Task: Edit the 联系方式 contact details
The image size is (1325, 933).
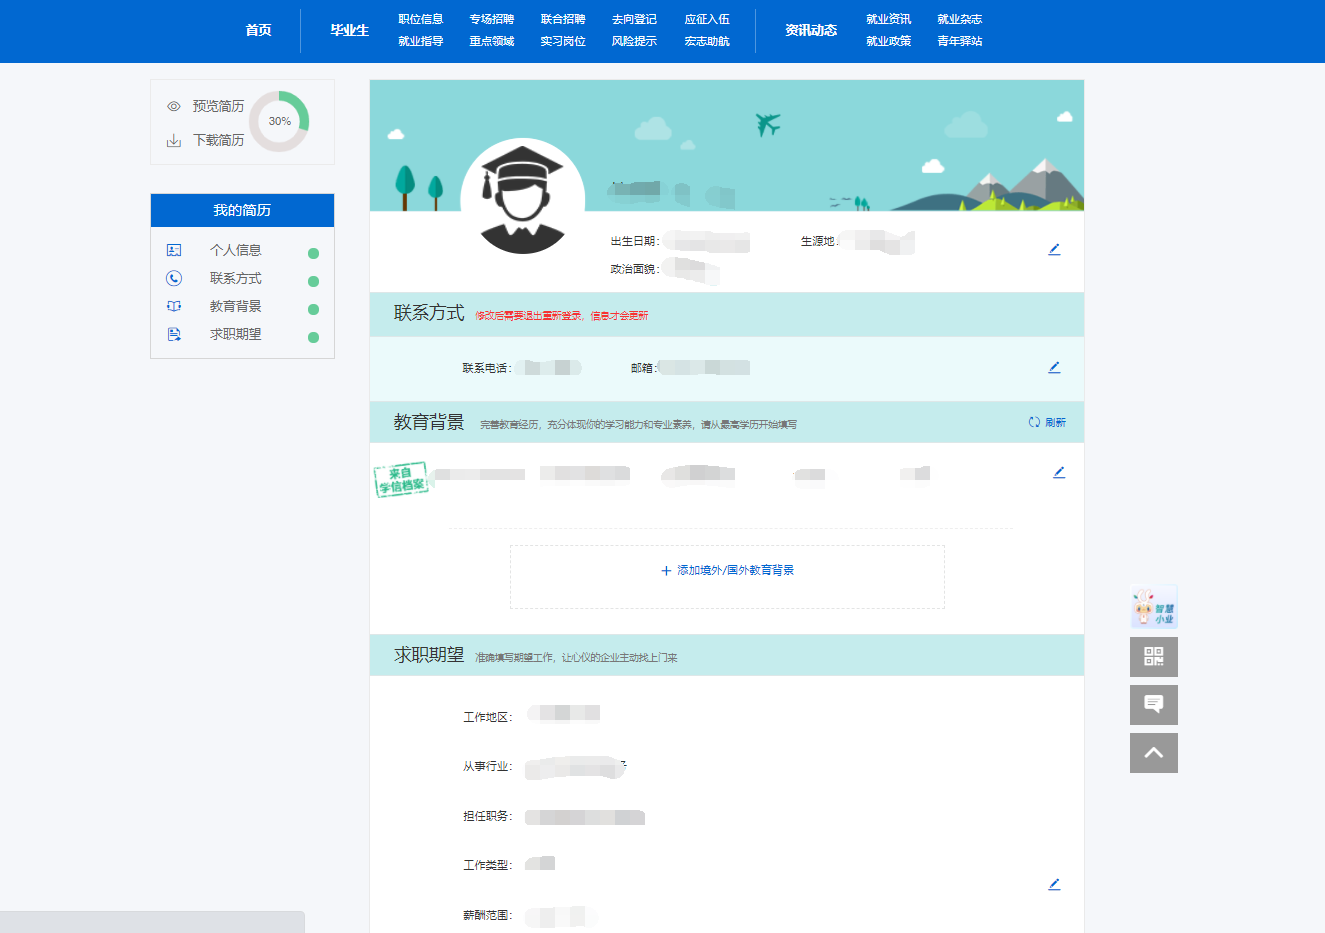Action: pyautogui.click(x=1054, y=367)
